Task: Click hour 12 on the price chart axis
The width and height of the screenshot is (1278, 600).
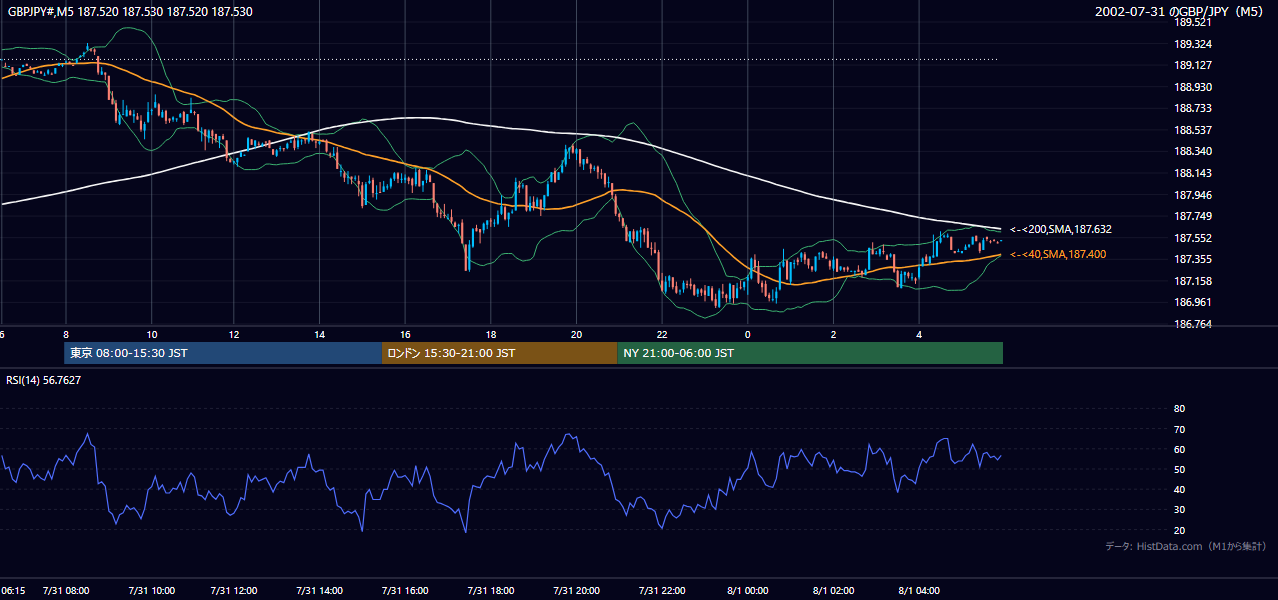Action: pos(236,334)
